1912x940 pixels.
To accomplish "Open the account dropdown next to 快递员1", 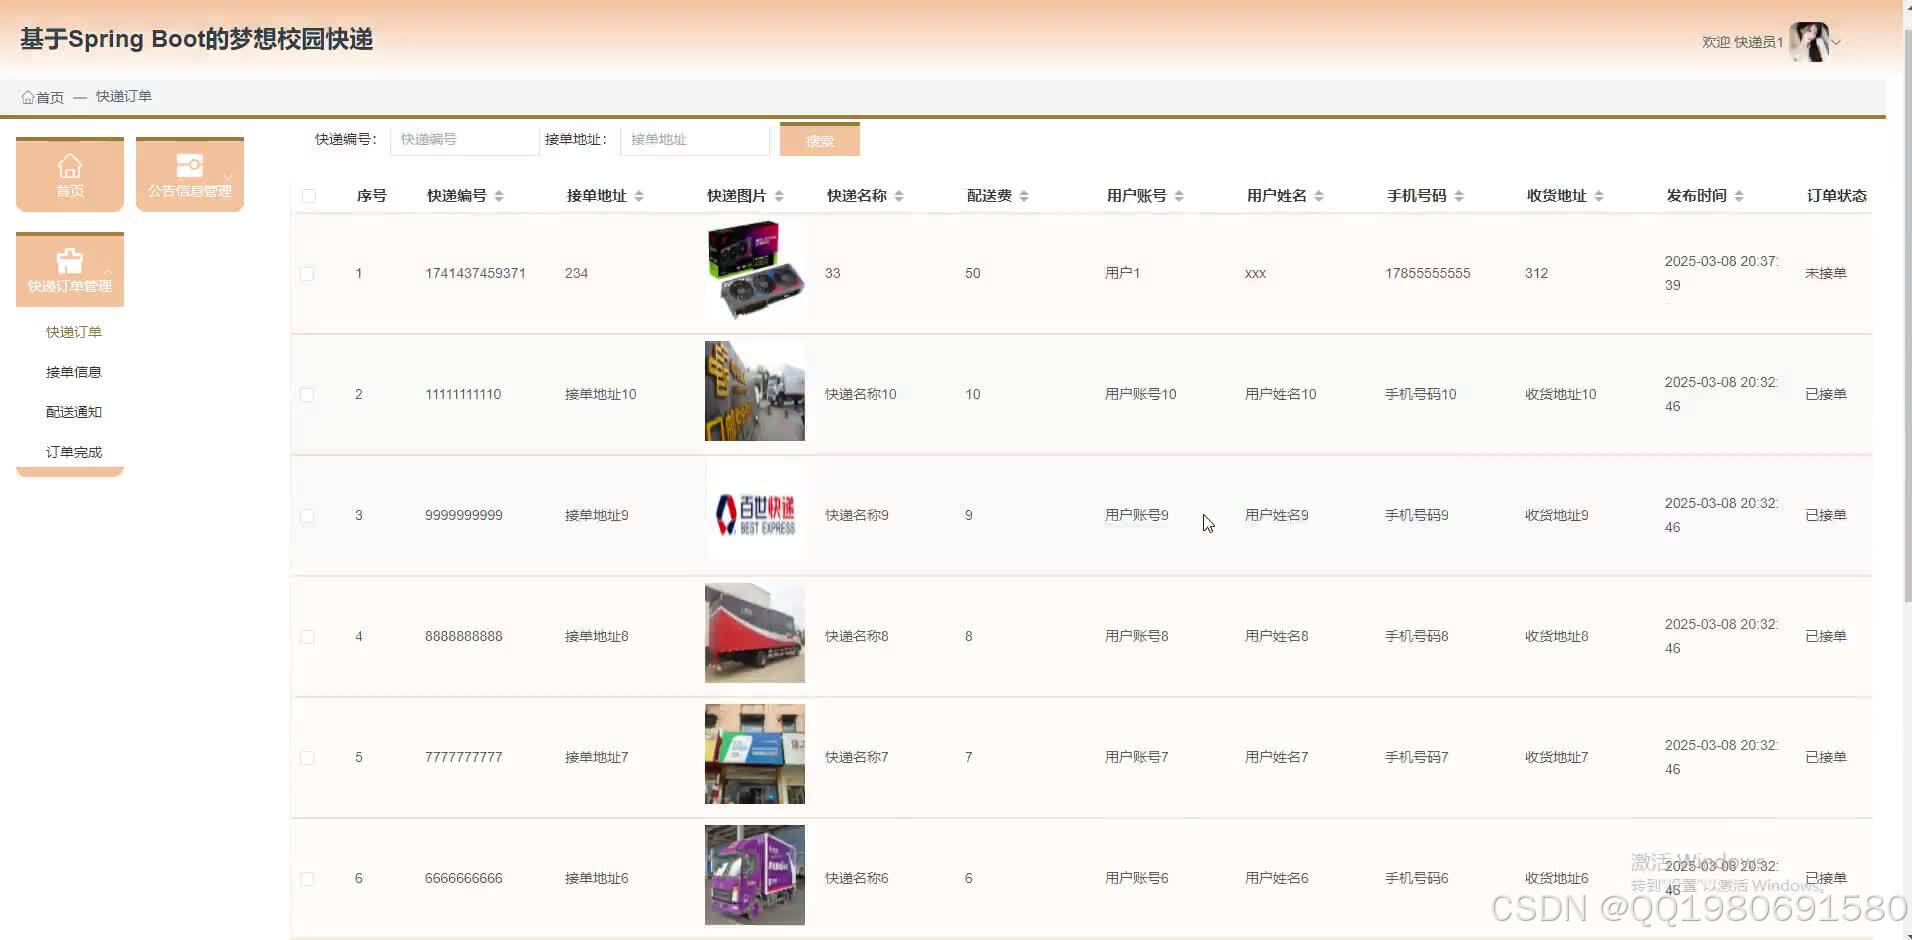I will click(x=1836, y=42).
